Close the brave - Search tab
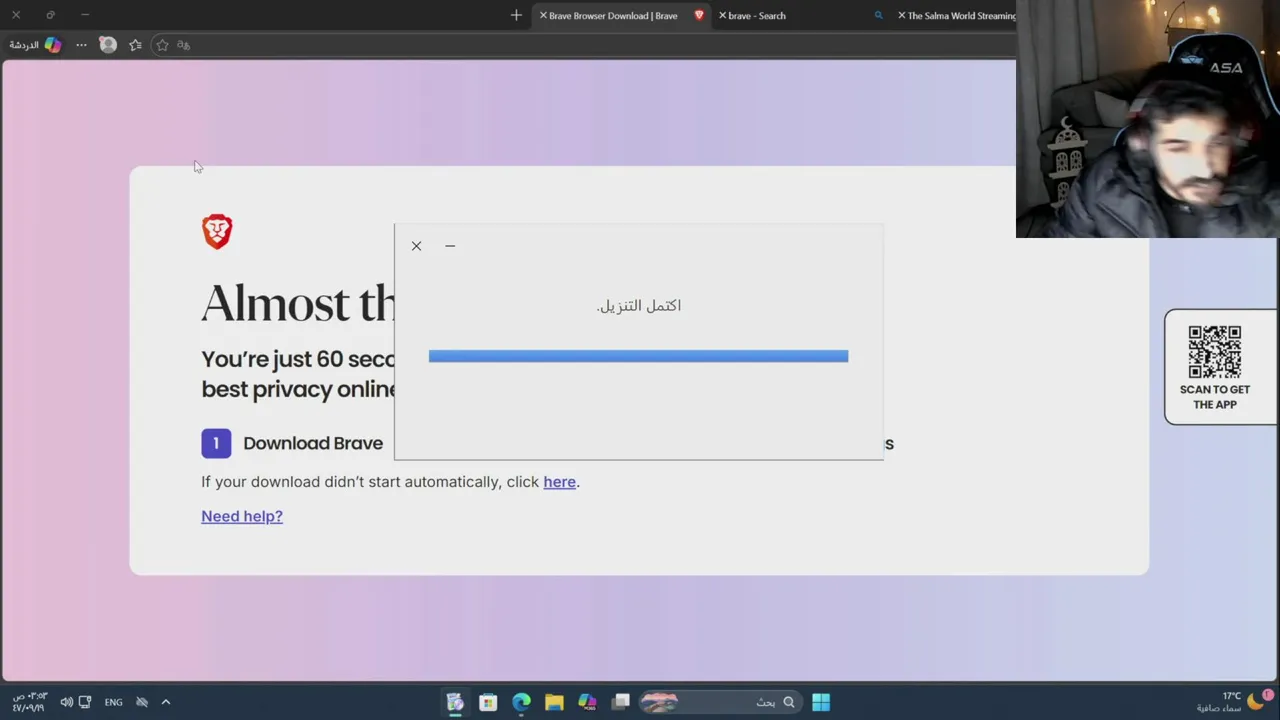Screen dimensions: 1280x720 (722, 15)
